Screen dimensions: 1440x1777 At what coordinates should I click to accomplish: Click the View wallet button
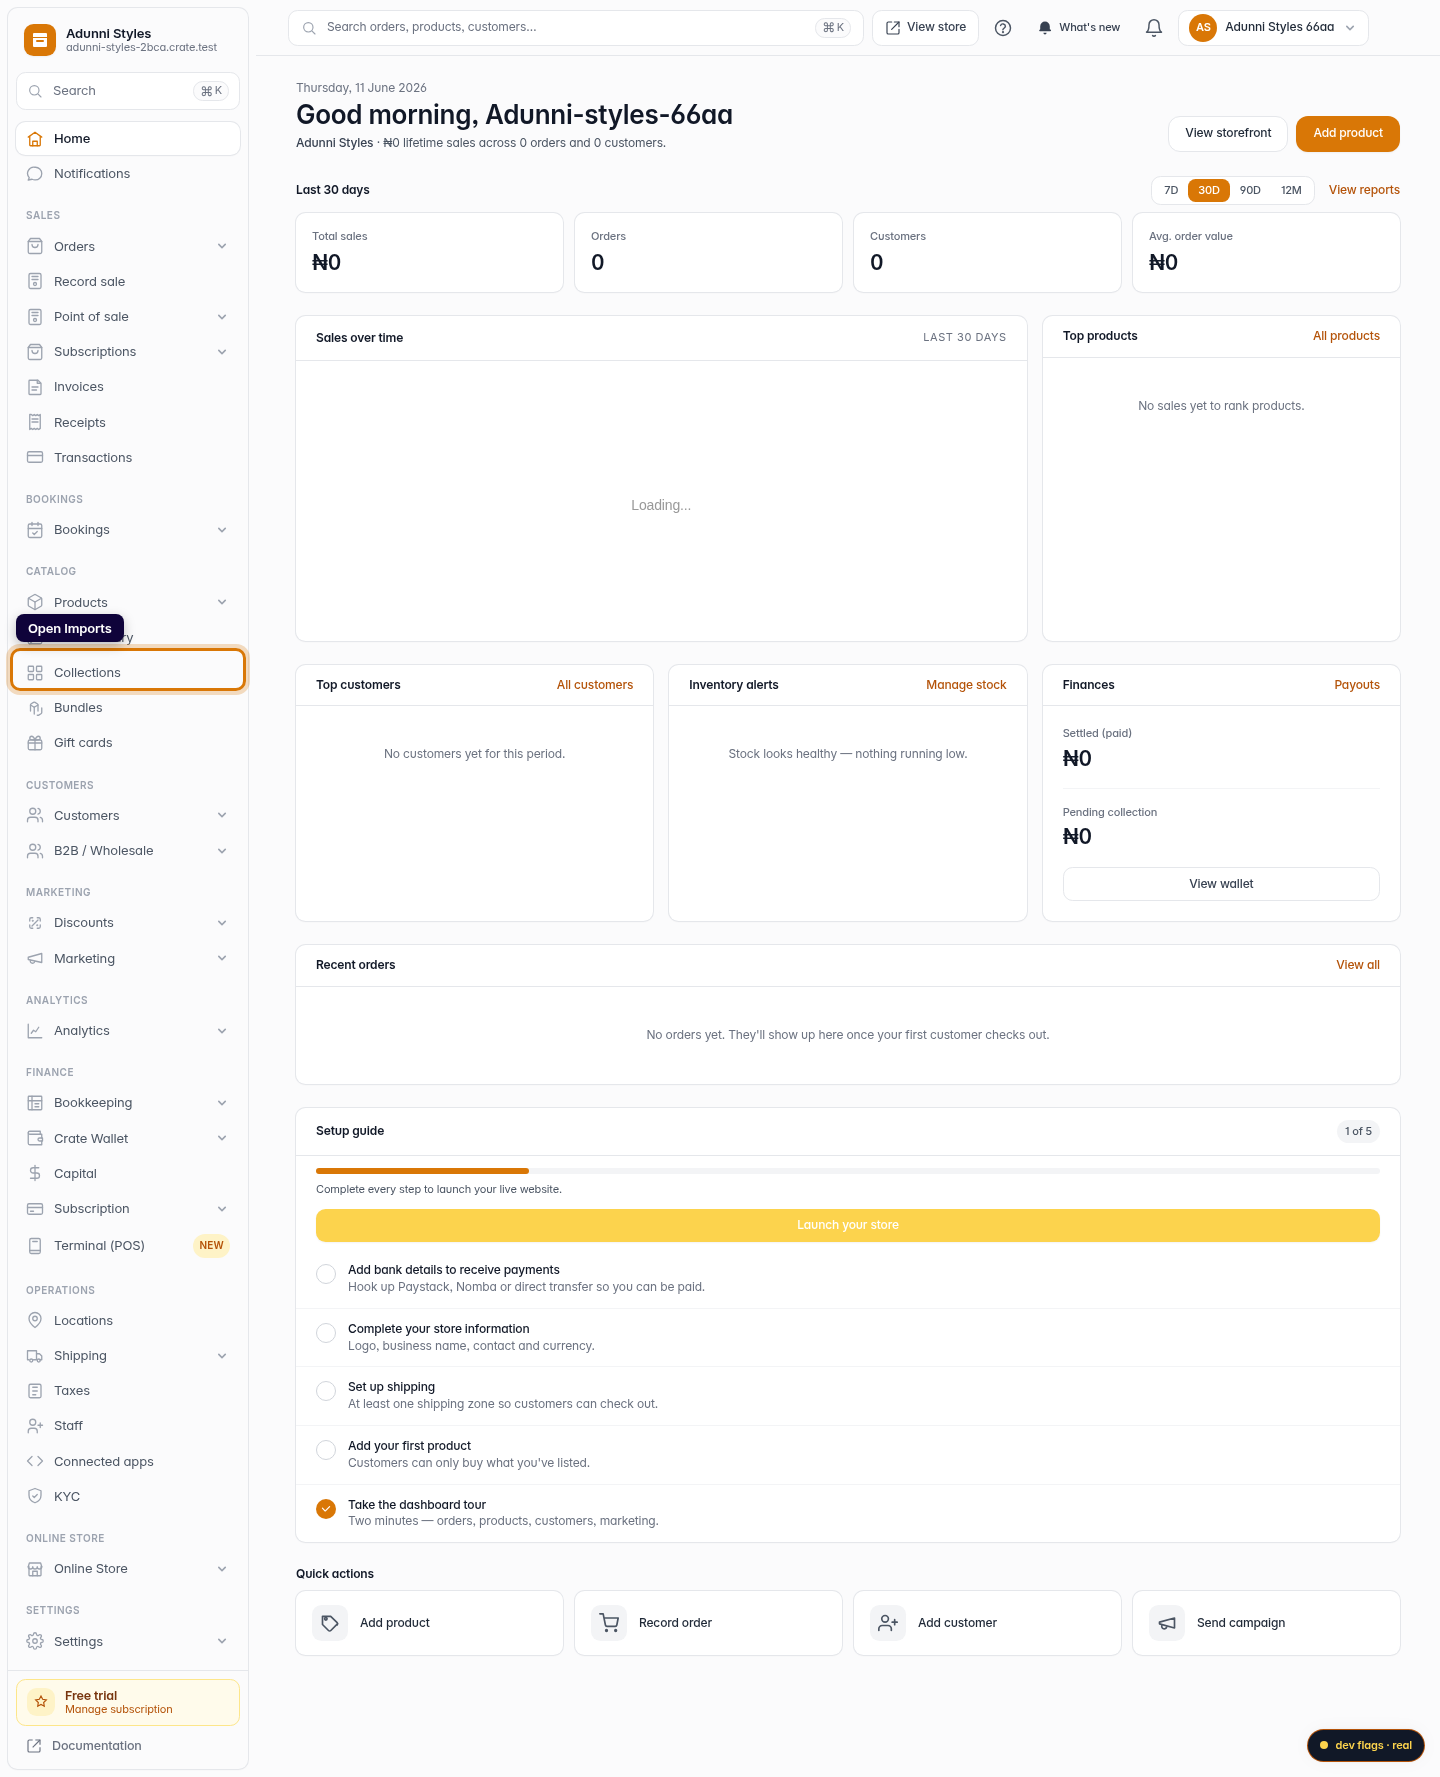pos(1221,884)
